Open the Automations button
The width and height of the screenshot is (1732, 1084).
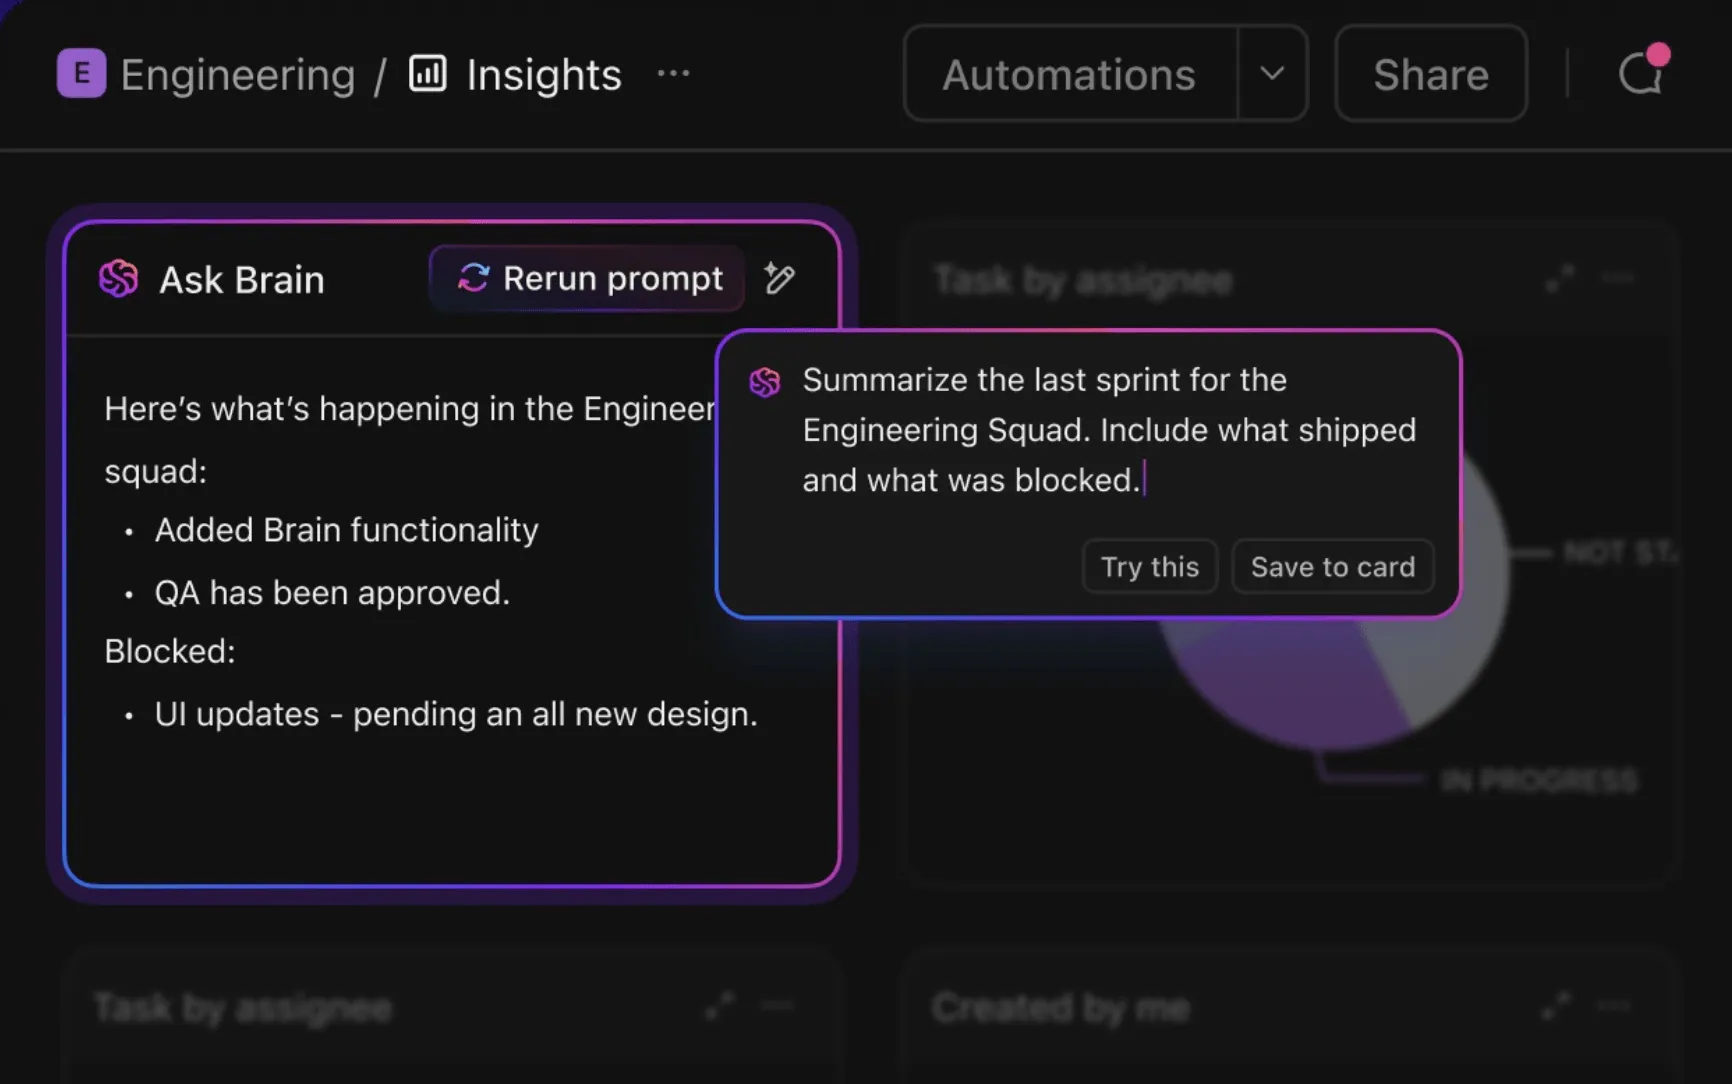[x=1070, y=73]
